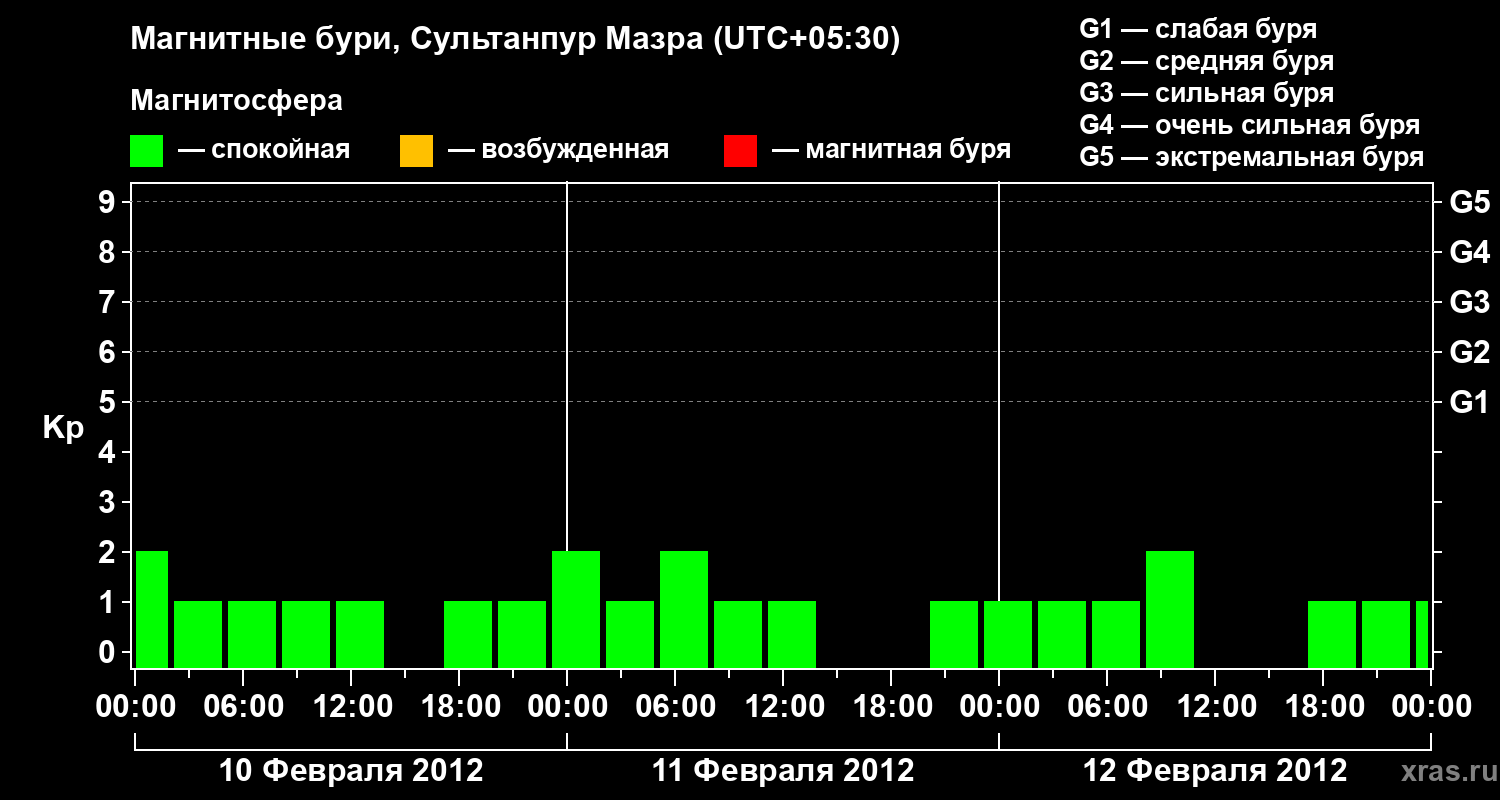
Task: Click 'G2 — средняя буря' legend line
Action: (x=1207, y=61)
